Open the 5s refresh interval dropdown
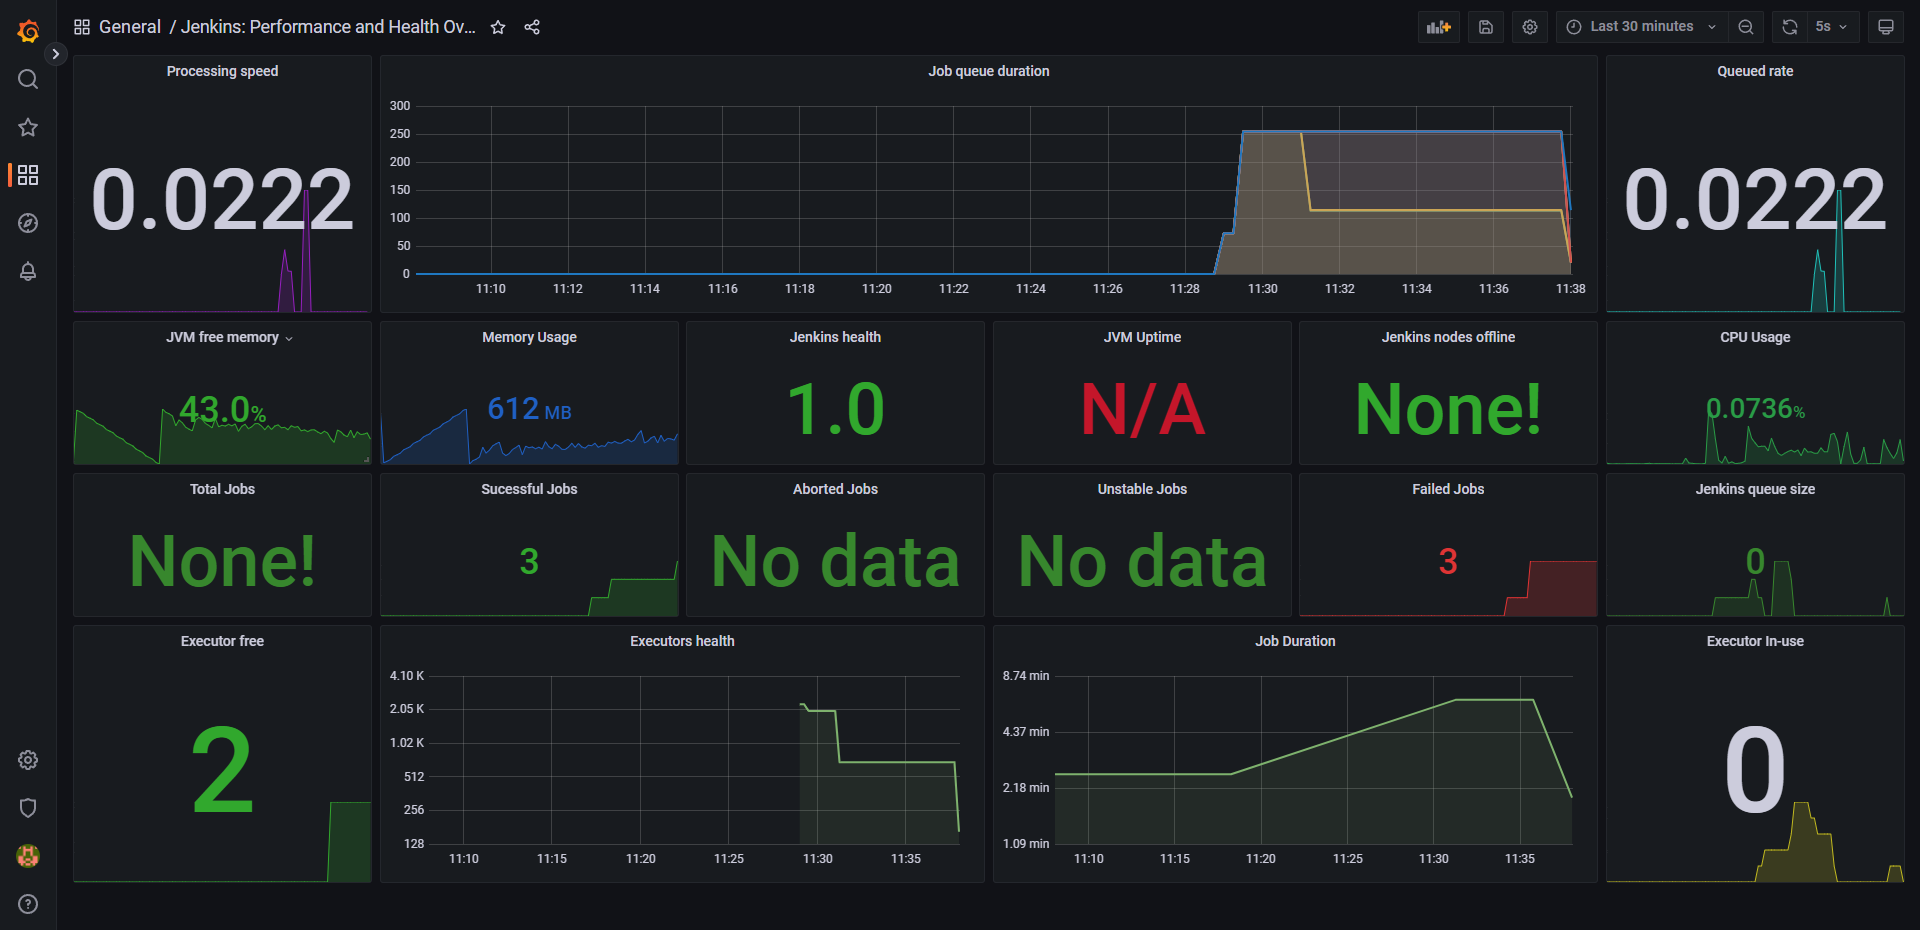This screenshot has width=1920, height=930. click(1832, 27)
